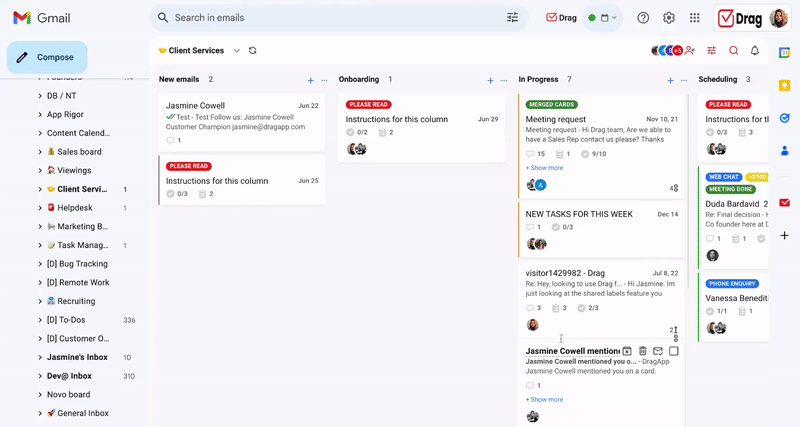Open visitor1429982 - Drag card
This screenshot has height=427, width=800.
(x=602, y=300)
